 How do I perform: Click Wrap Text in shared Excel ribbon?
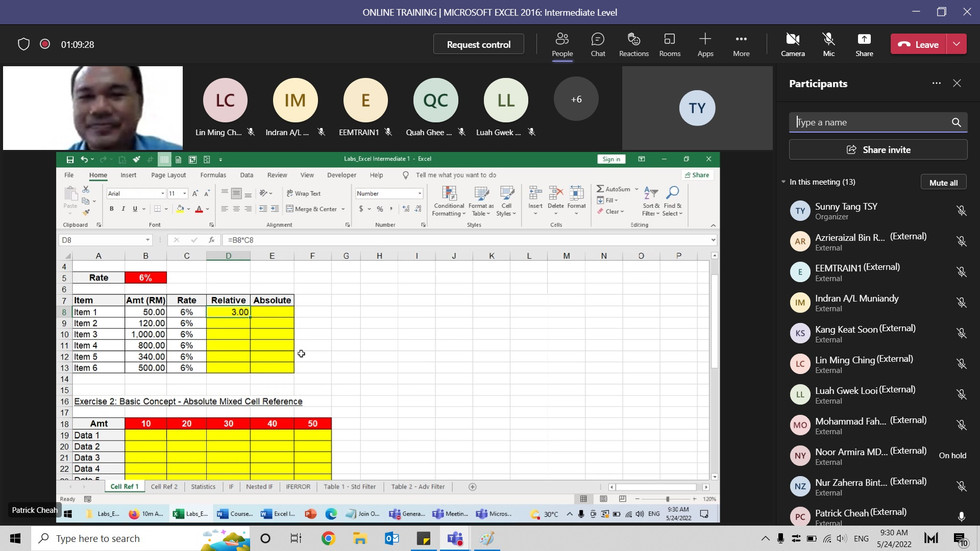point(304,194)
